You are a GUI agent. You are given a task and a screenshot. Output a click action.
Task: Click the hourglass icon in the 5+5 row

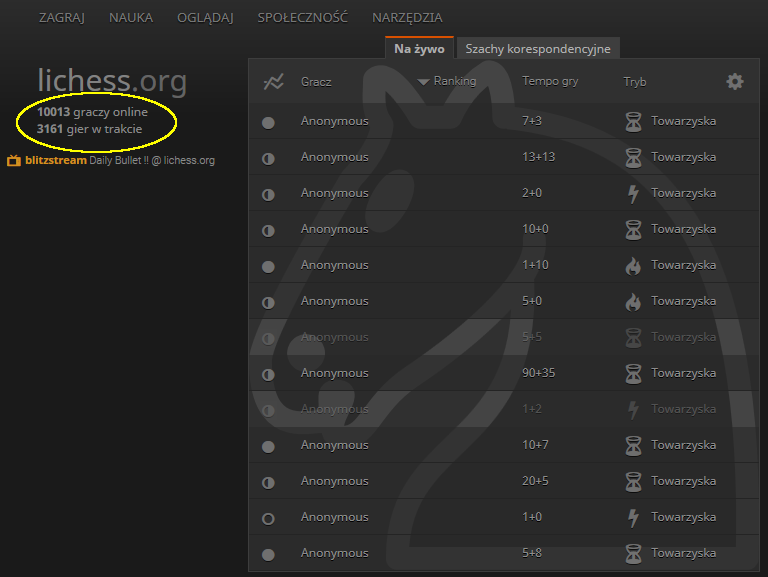click(633, 337)
